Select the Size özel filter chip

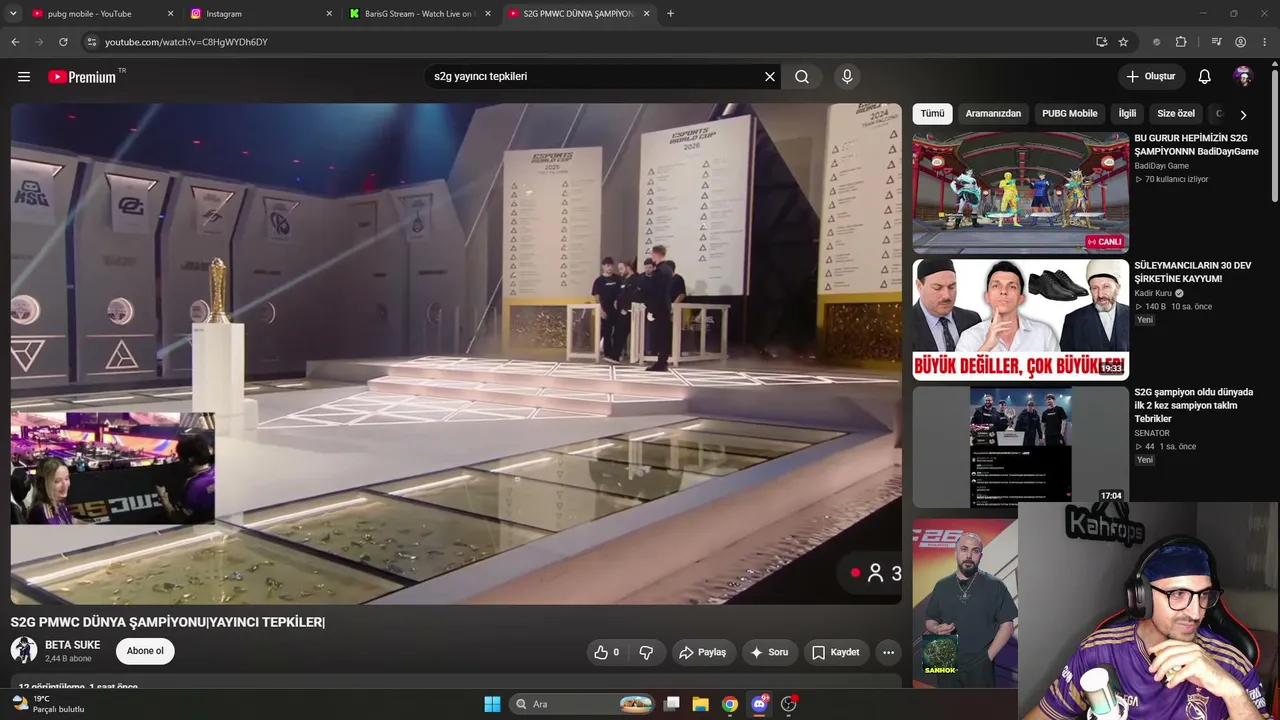point(1176,114)
